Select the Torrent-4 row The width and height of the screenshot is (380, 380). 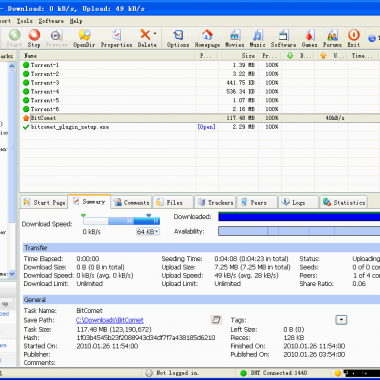point(199,91)
